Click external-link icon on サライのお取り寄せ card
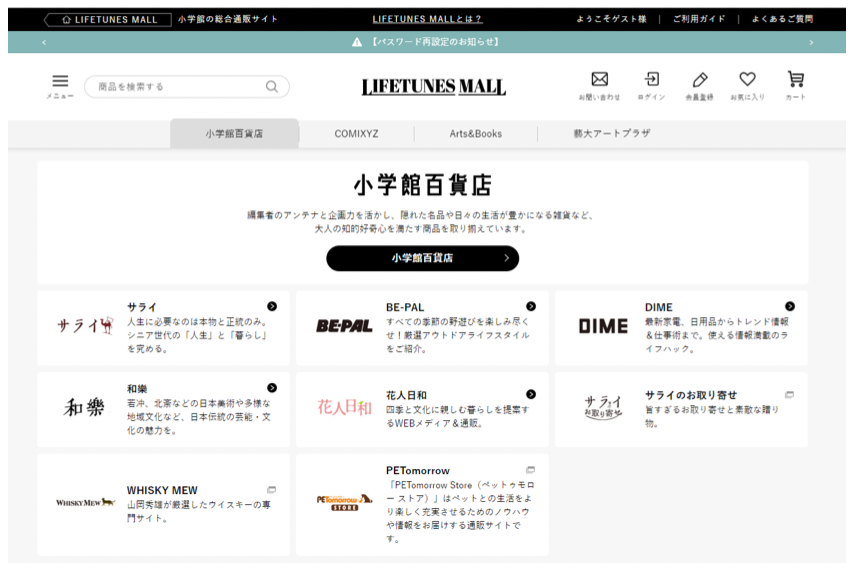The width and height of the screenshot is (856, 571). point(789,394)
